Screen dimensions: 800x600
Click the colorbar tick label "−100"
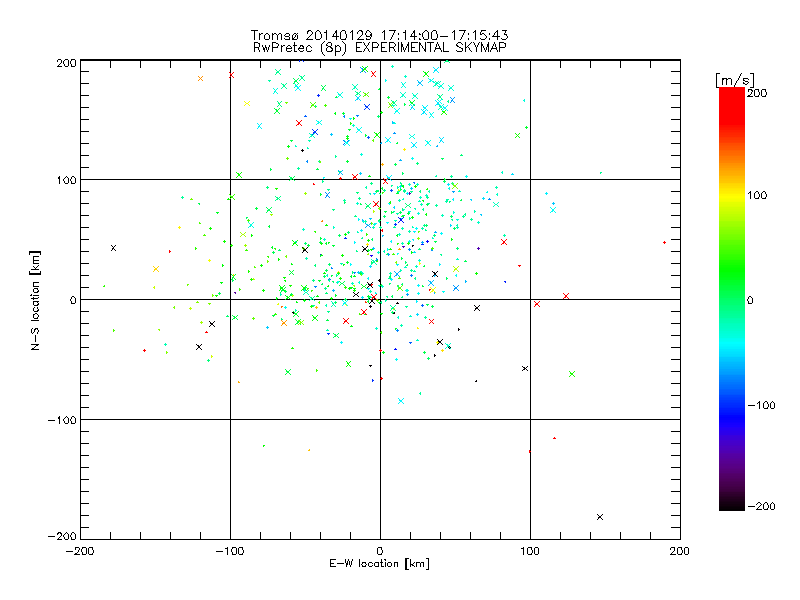pyautogui.click(x=761, y=405)
